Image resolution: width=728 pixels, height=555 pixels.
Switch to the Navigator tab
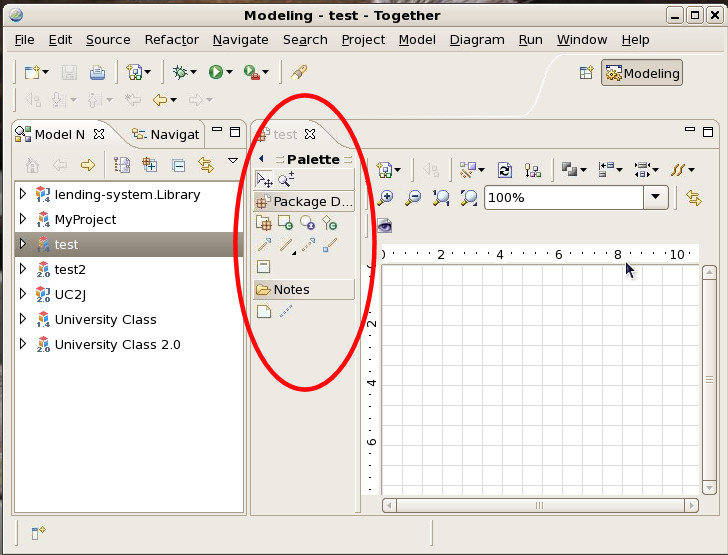click(165, 134)
